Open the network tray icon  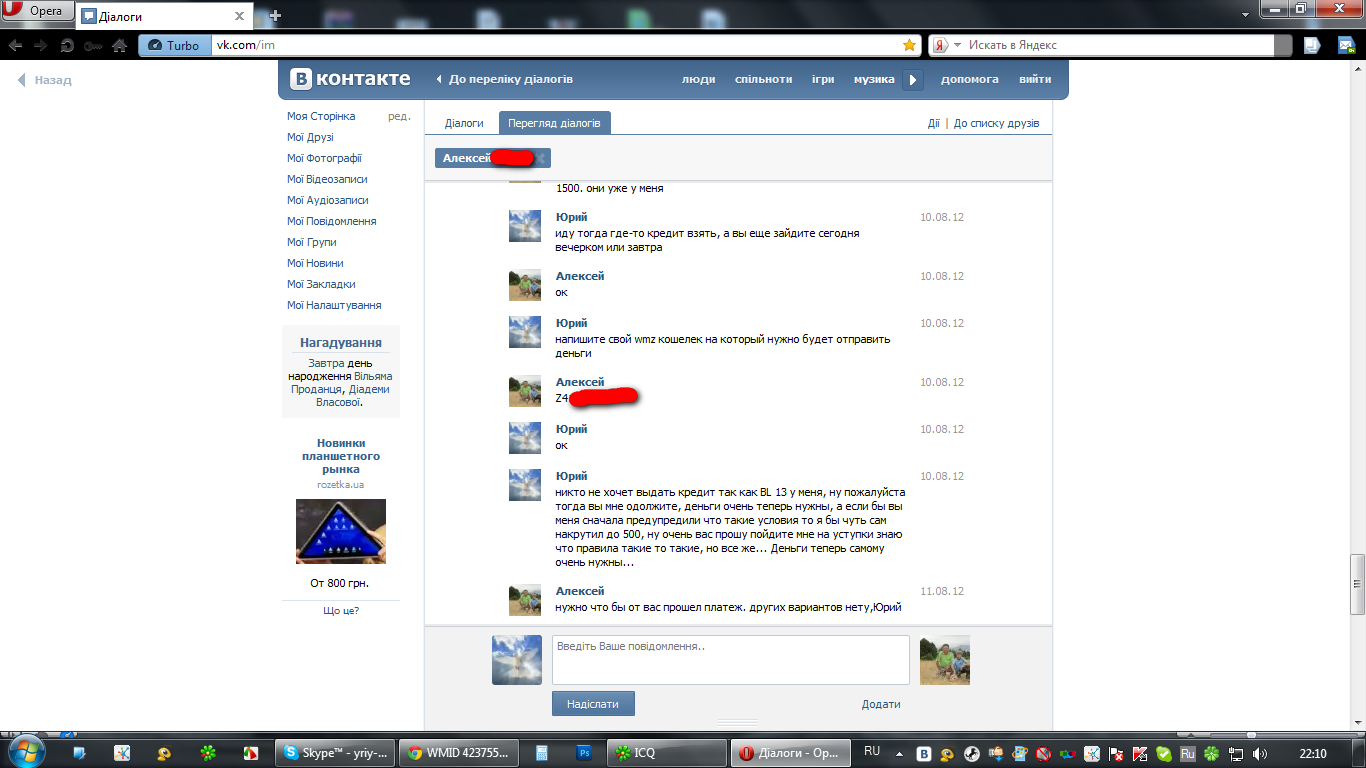(1236, 753)
